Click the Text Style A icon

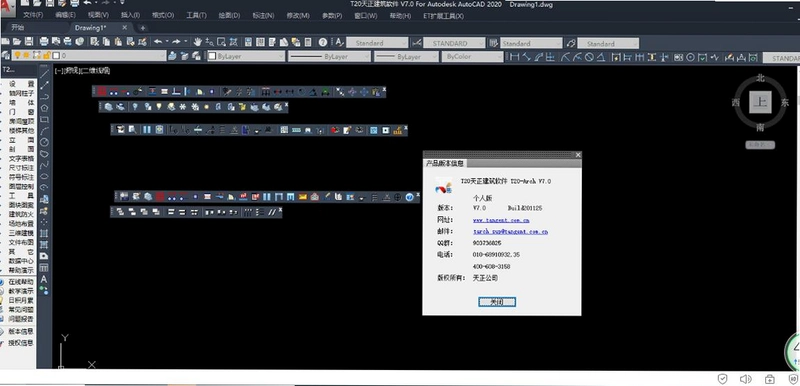tap(339, 42)
